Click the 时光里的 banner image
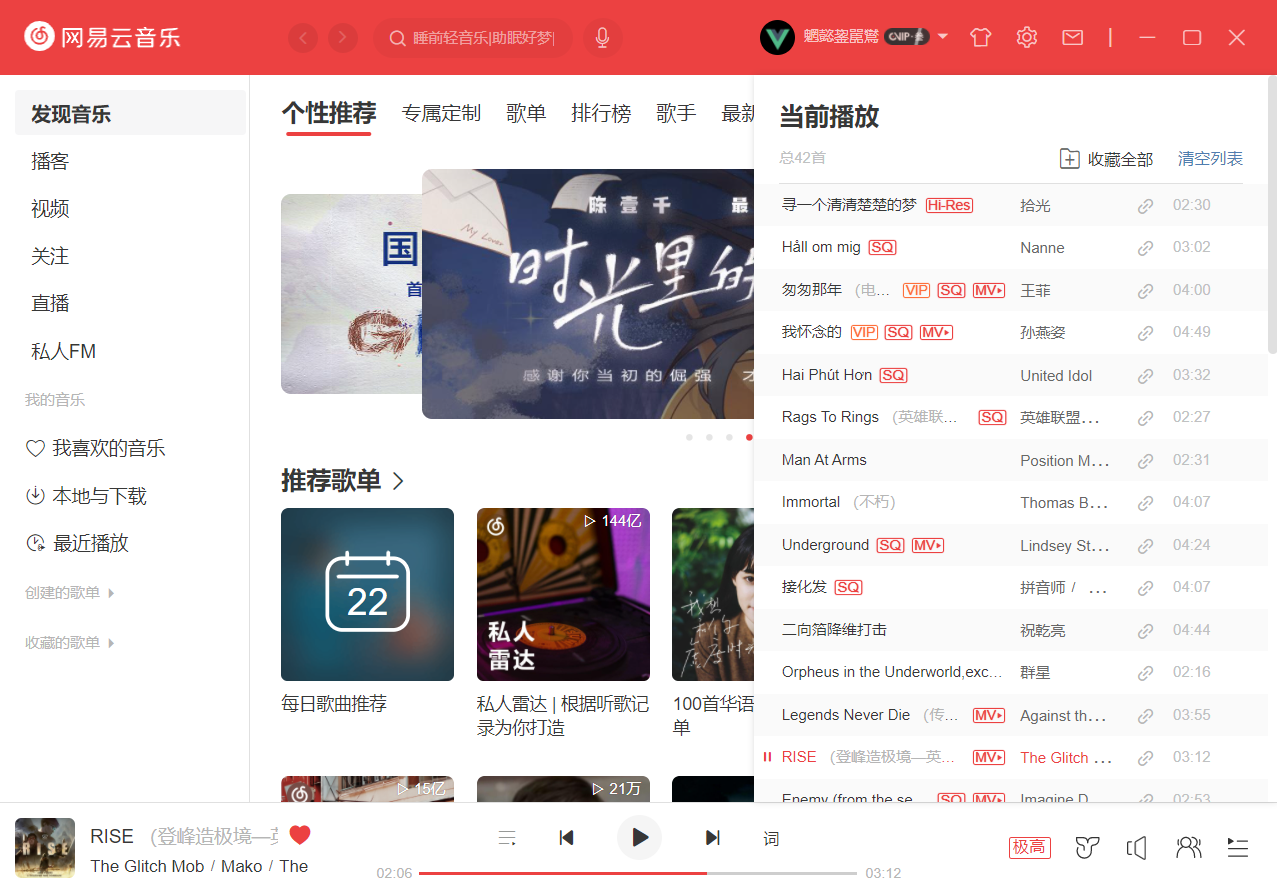Viewport: 1277px width, 892px height. coord(588,294)
